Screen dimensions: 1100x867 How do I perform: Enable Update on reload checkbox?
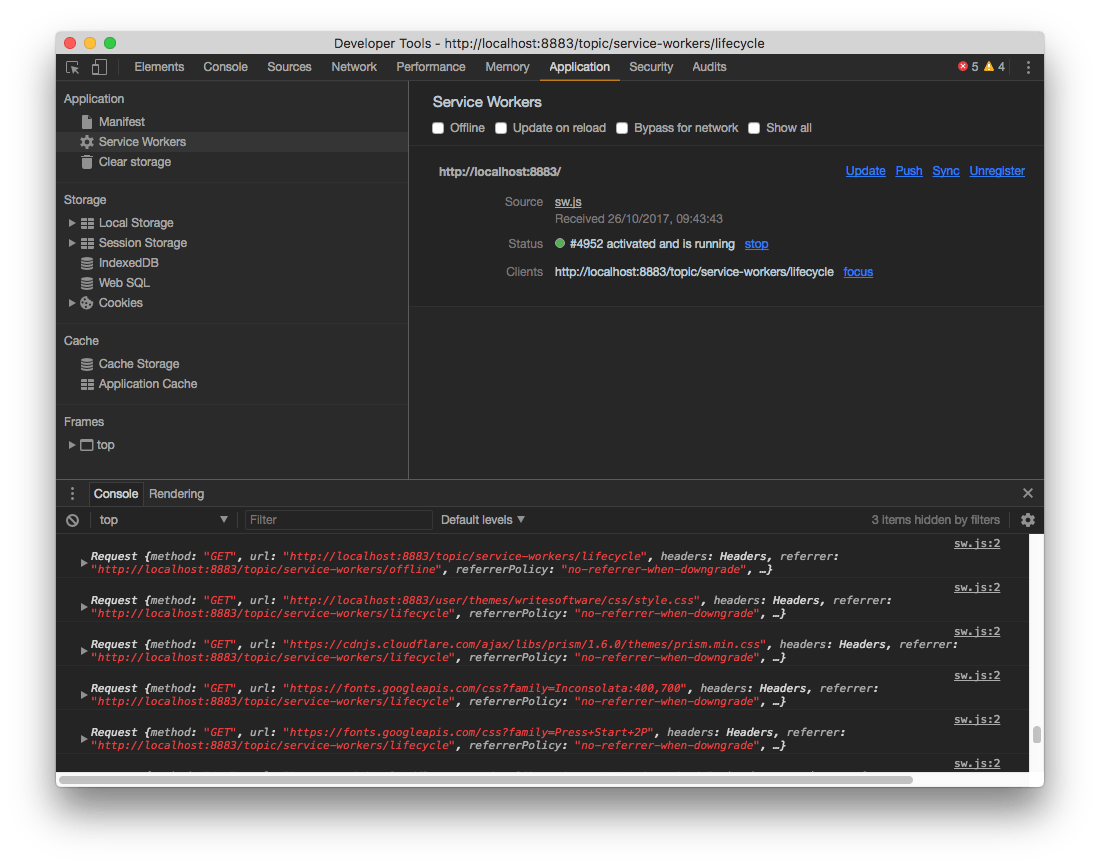coord(502,128)
